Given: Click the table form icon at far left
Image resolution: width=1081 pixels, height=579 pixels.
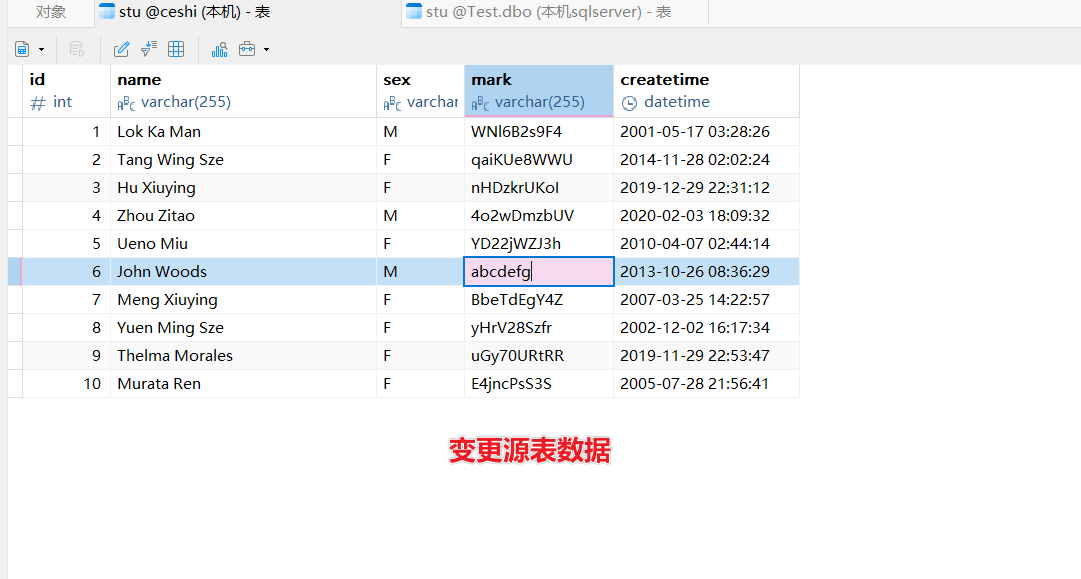Looking at the screenshot, I should pos(21,48).
